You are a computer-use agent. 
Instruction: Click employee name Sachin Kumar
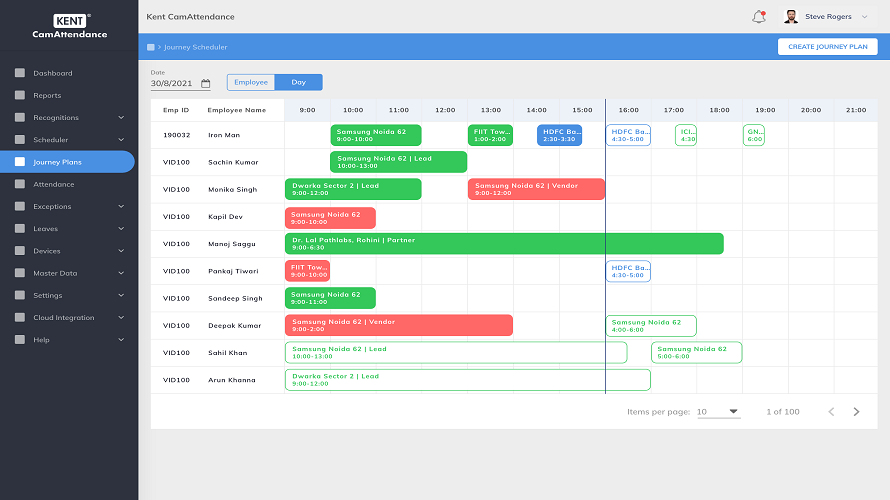(x=233, y=162)
